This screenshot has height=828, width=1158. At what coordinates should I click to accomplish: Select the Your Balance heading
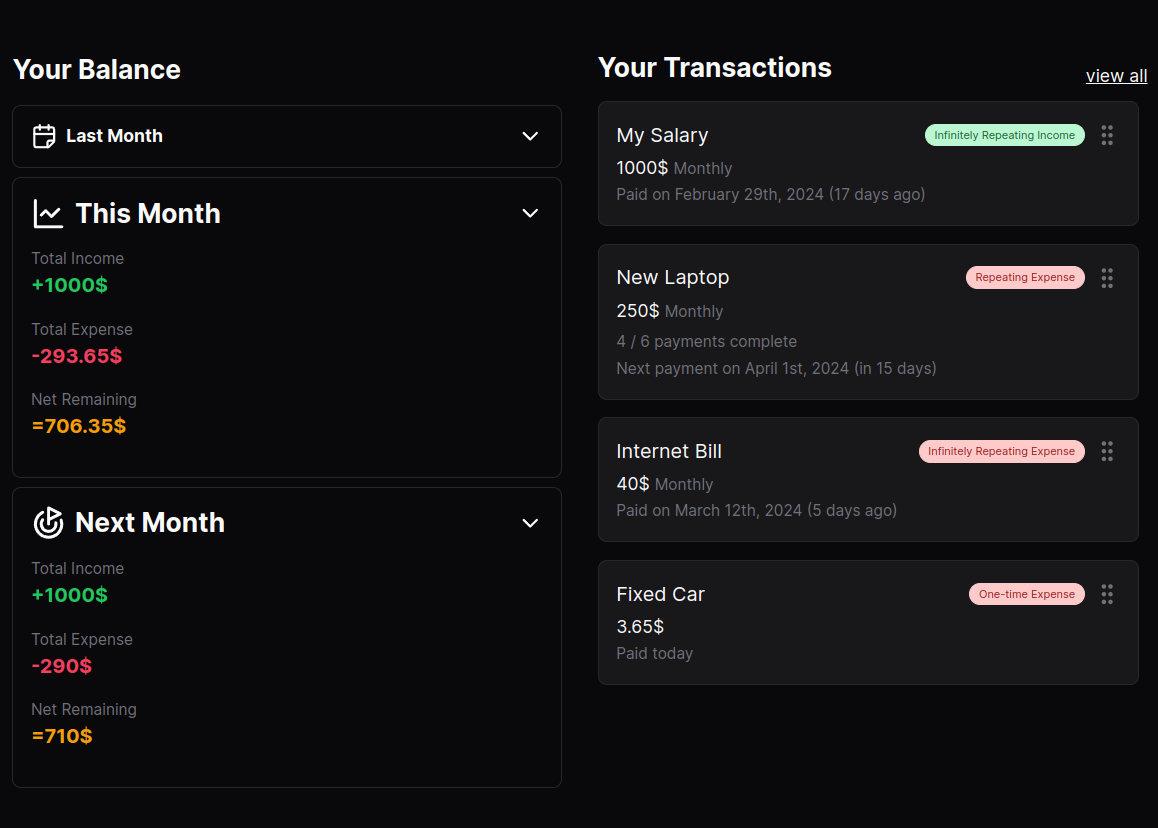(x=96, y=70)
